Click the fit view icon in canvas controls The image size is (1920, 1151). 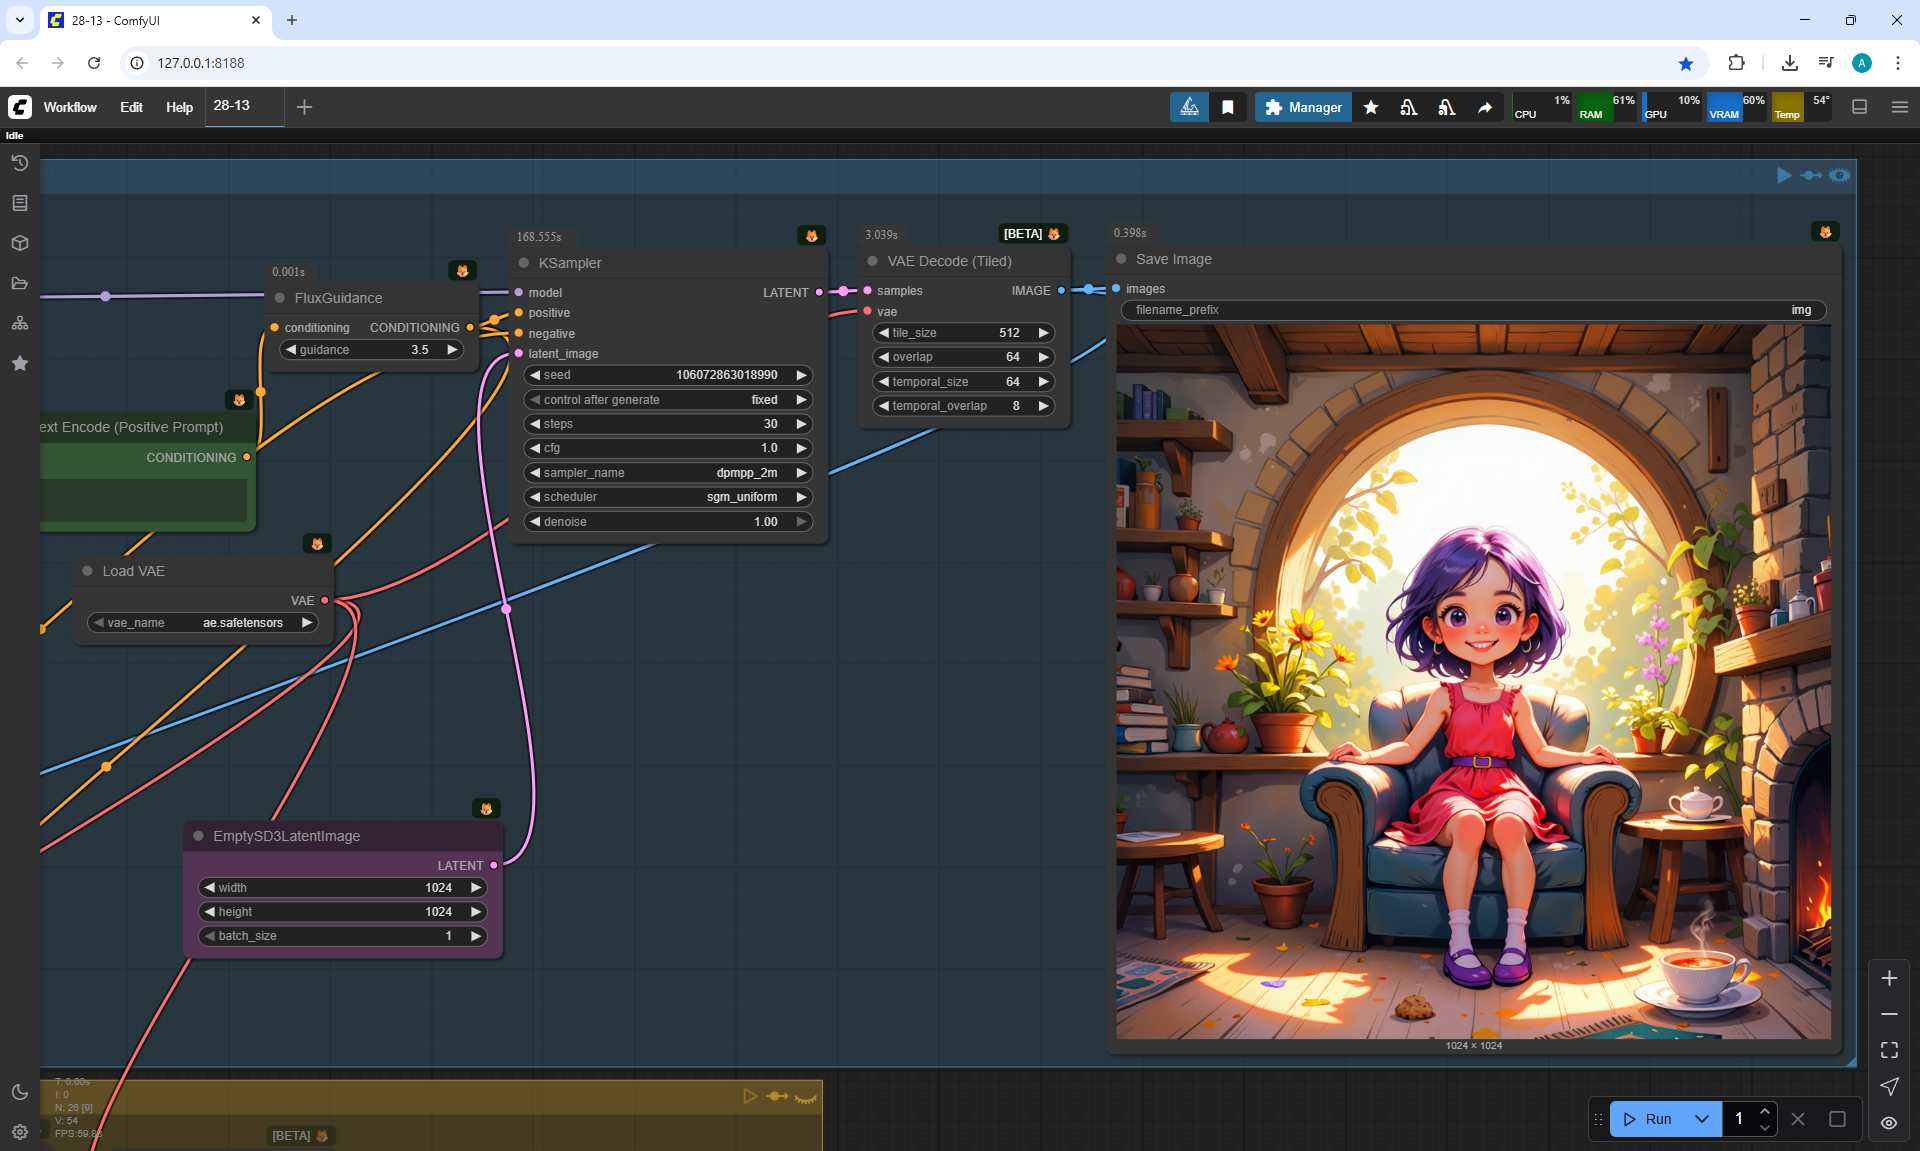1889,1050
